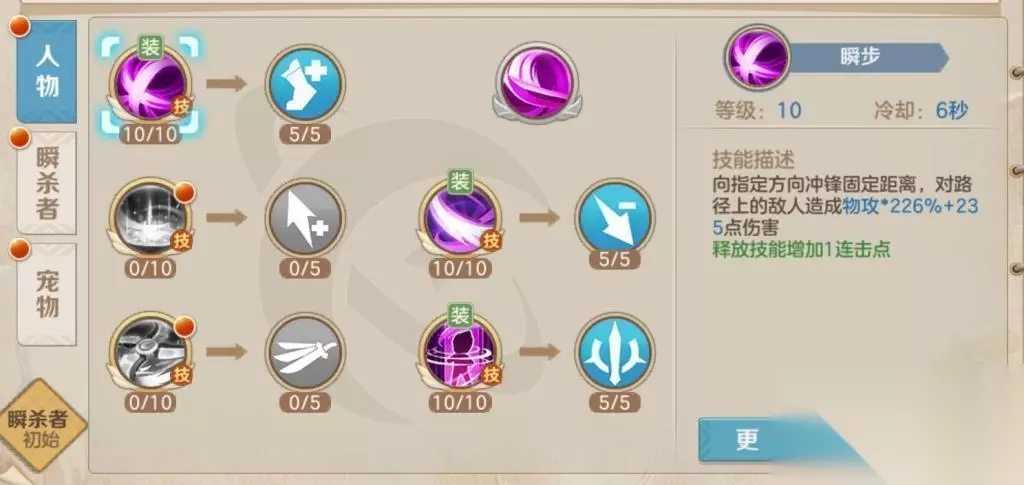
Task: Open the 瞬杀者 tab
Action: click(x=46, y=183)
